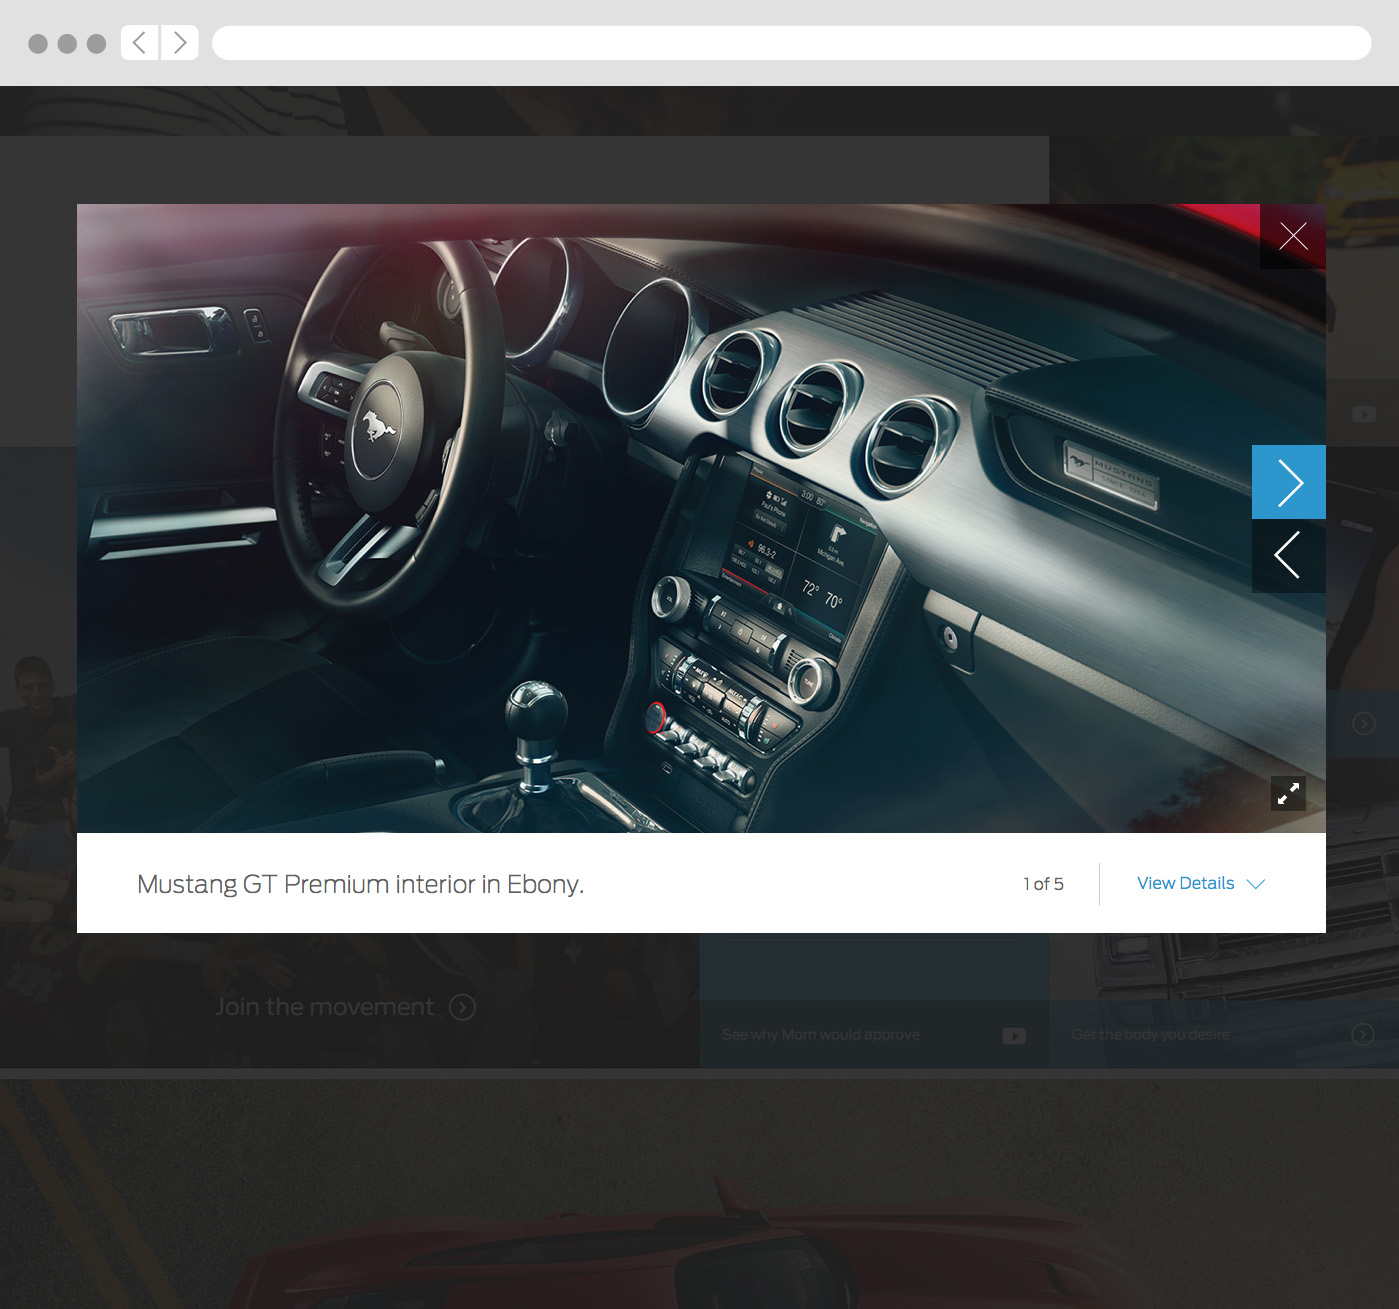1399x1309 pixels.
Task: Click the circled arrow beside Get the body you desire
Action: (x=1363, y=1035)
